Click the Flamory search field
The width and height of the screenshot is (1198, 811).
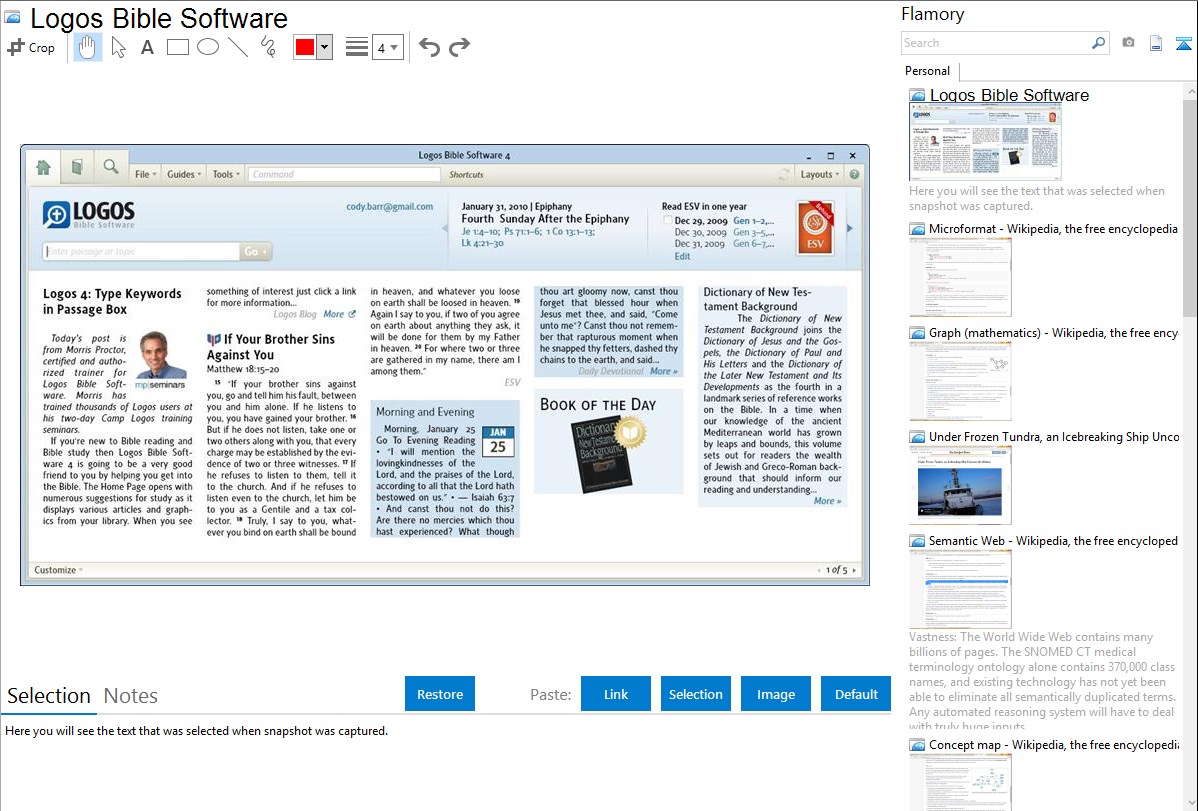point(995,43)
